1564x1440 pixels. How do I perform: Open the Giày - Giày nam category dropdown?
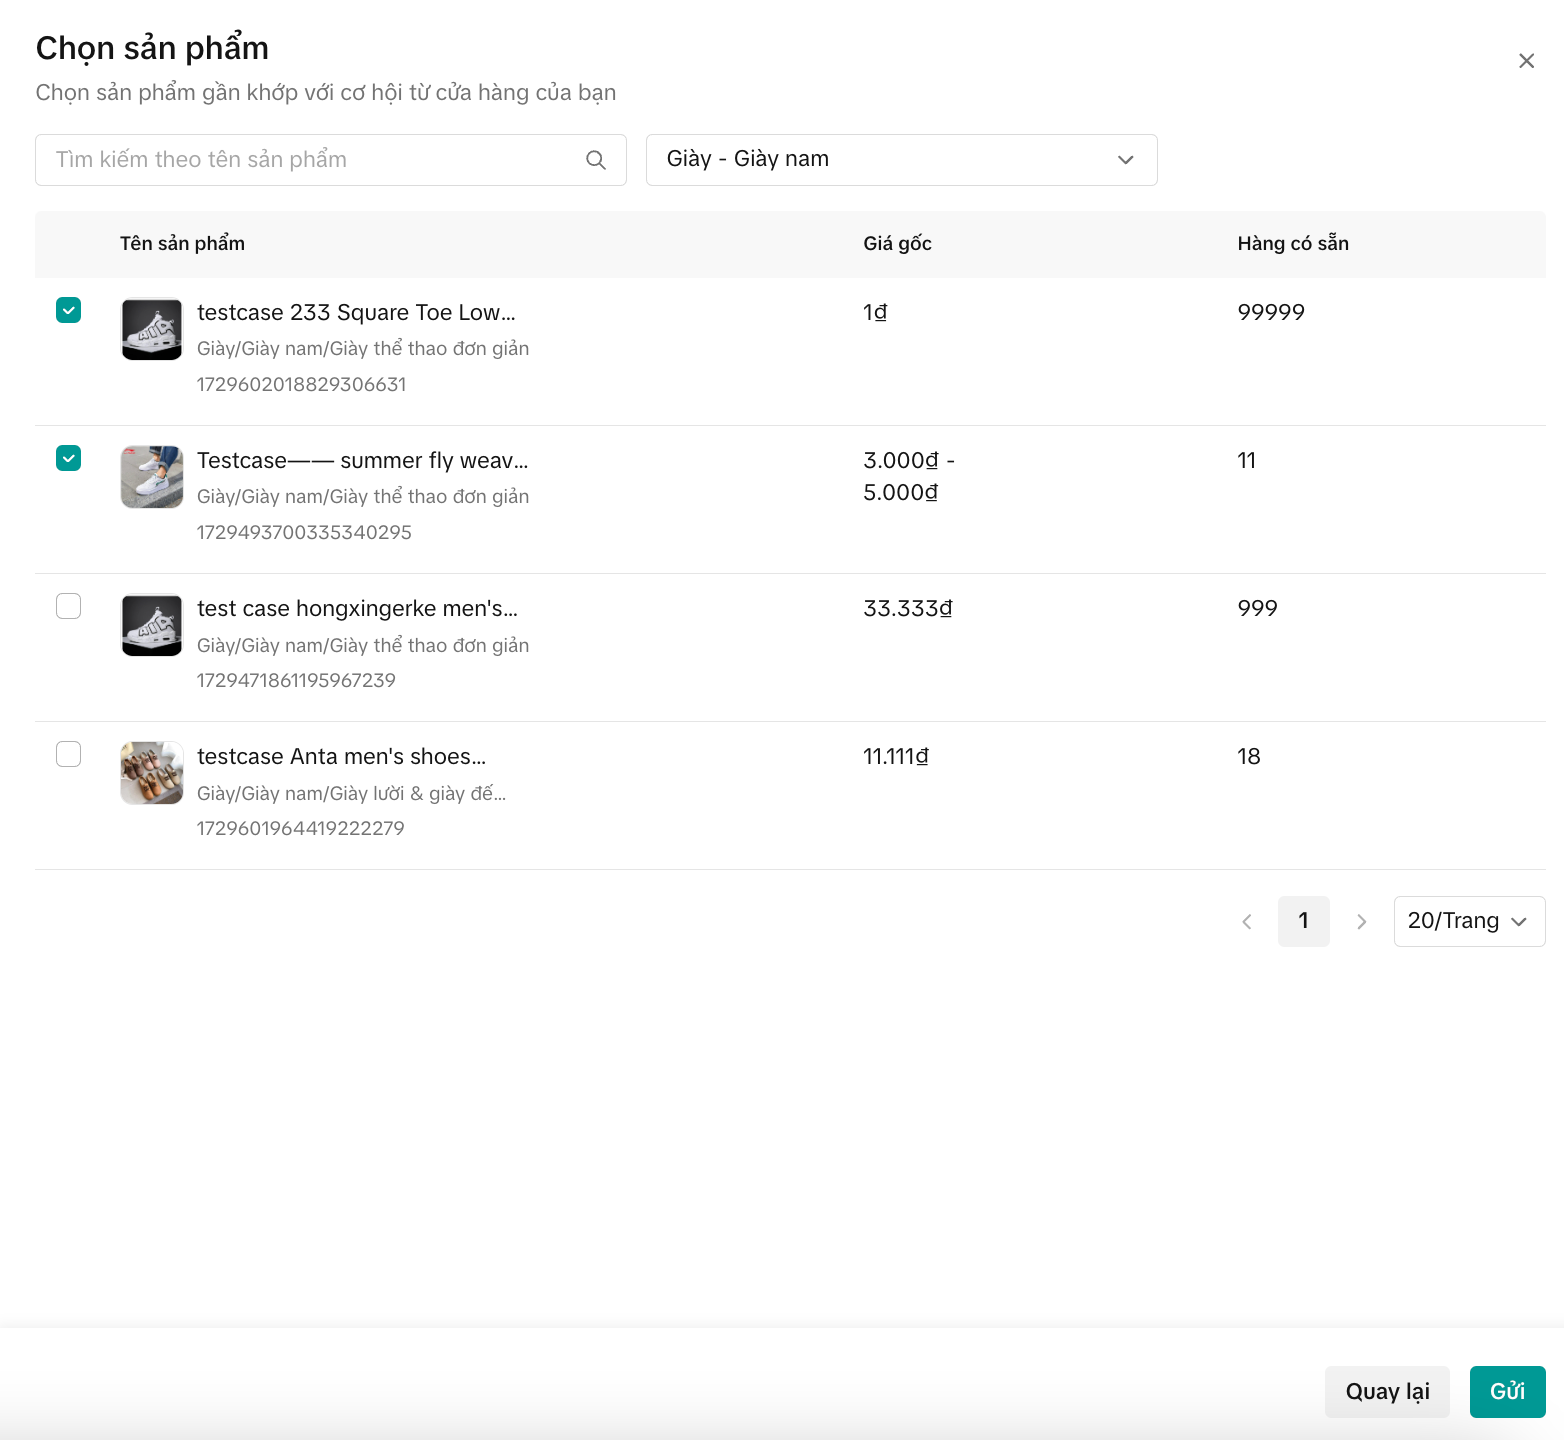tap(901, 160)
